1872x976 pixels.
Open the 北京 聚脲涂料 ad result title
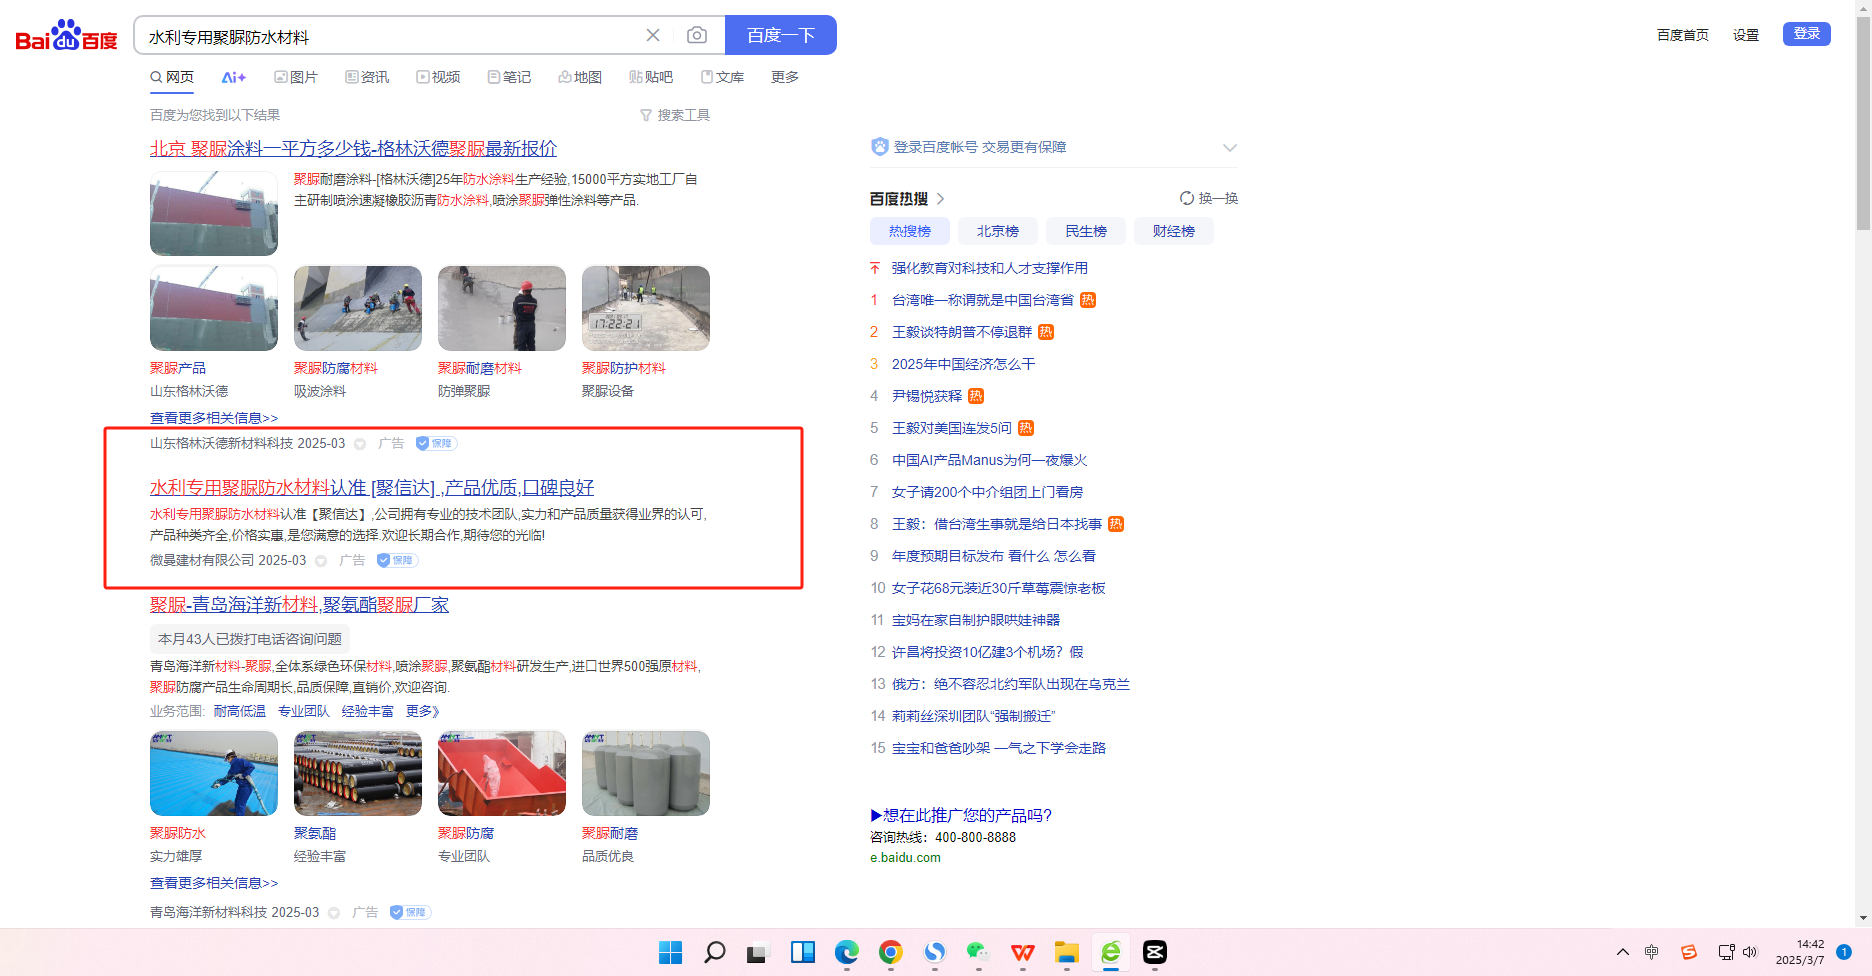(353, 149)
